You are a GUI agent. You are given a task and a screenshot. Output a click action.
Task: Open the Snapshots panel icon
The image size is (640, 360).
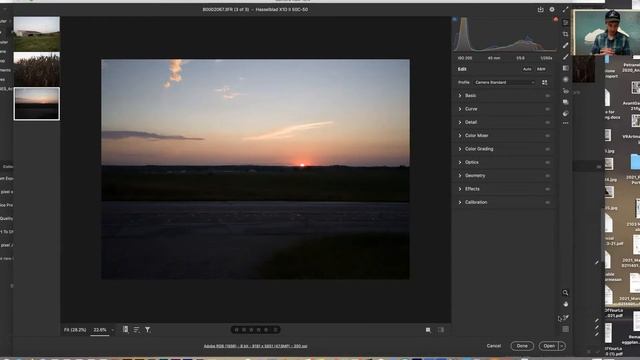point(565,102)
